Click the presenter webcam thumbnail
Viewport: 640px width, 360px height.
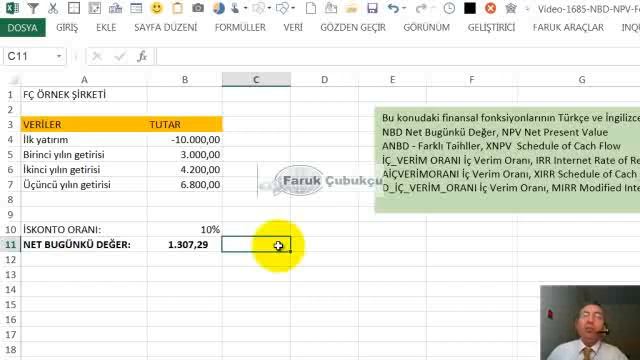click(590, 322)
